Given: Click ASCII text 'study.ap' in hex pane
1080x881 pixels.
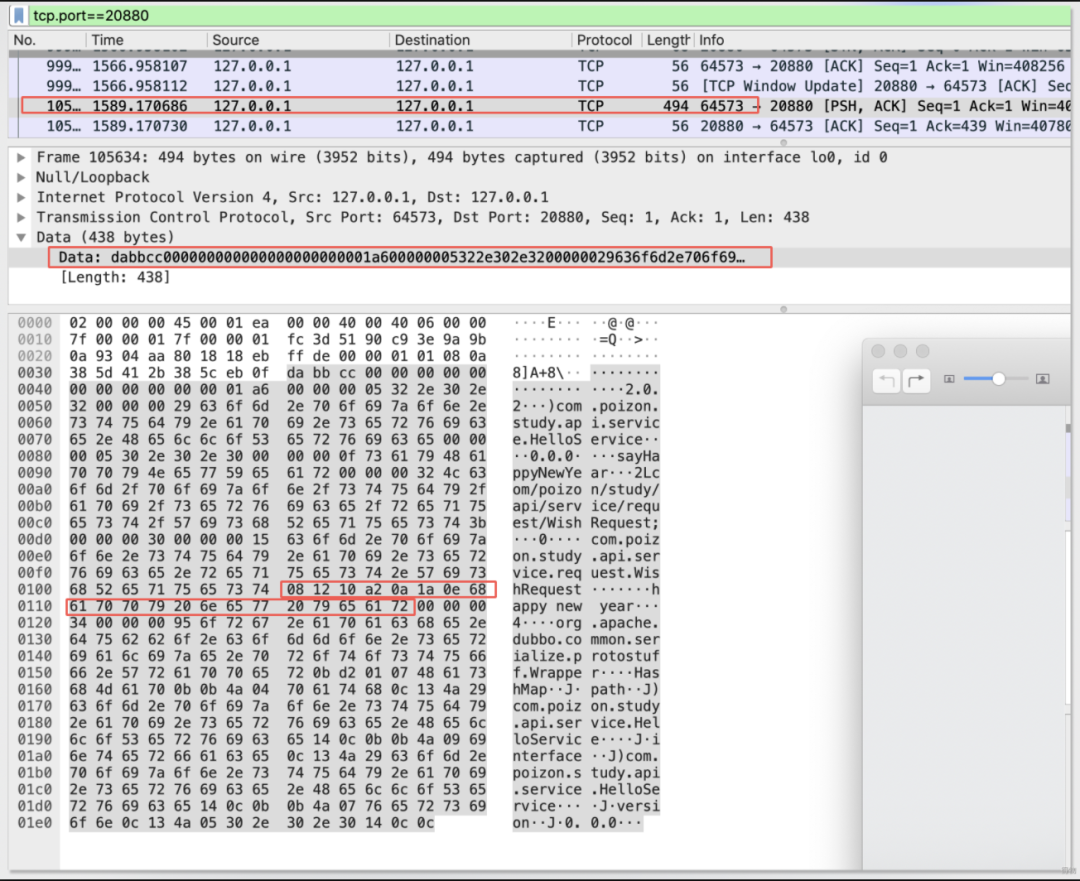Looking at the screenshot, I should (x=547, y=423).
